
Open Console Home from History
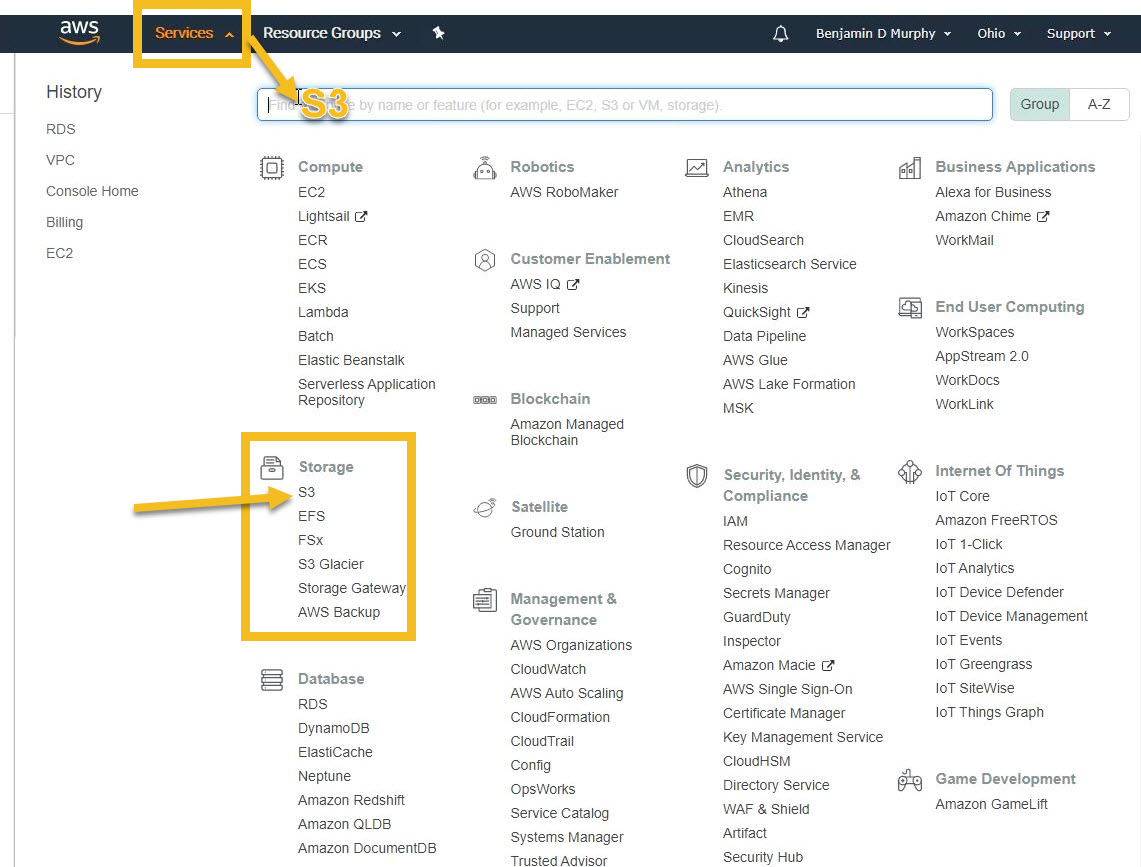click(92, 191)
